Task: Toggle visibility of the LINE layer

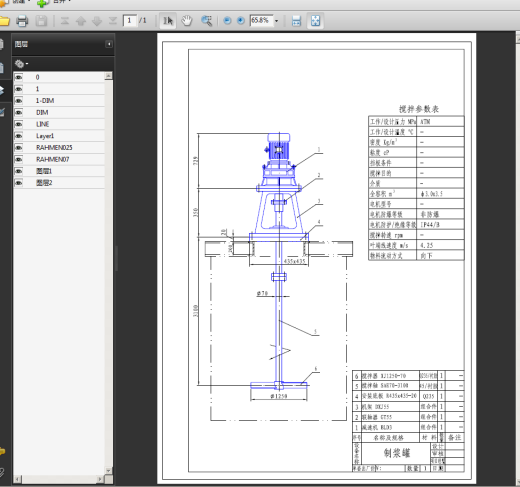Action: pos(18,124)
